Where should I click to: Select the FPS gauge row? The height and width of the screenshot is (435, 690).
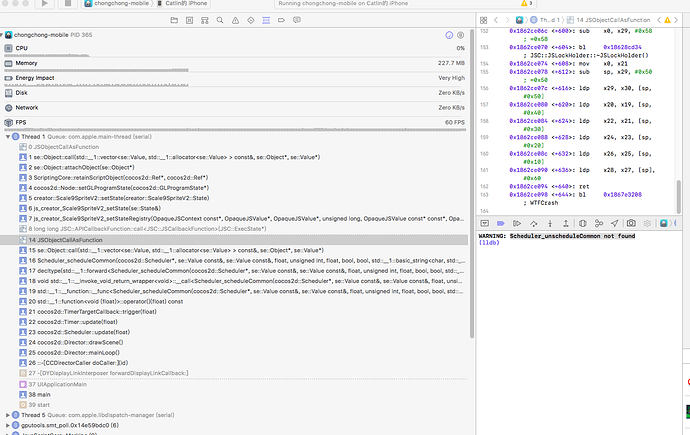click(x=235, y=123)
